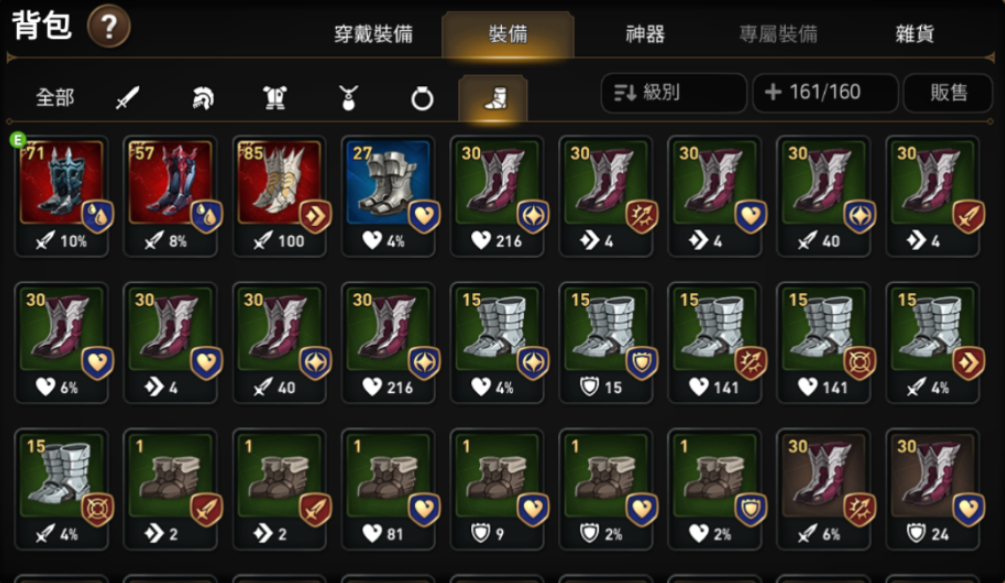
Task: Show all equipment with 全部 filter
Action: coord(55,98)
